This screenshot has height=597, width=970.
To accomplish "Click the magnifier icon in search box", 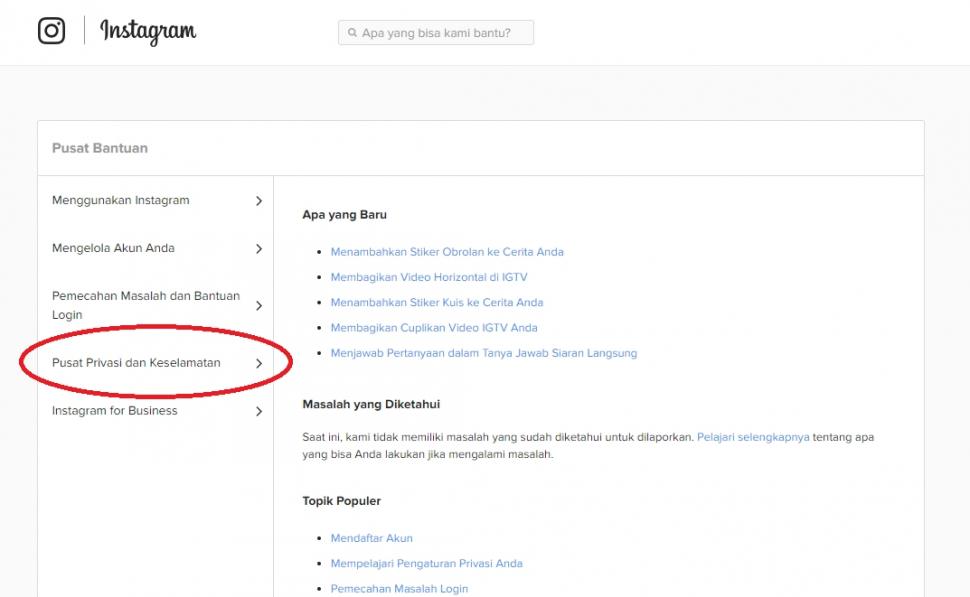I will pos(352,33).
